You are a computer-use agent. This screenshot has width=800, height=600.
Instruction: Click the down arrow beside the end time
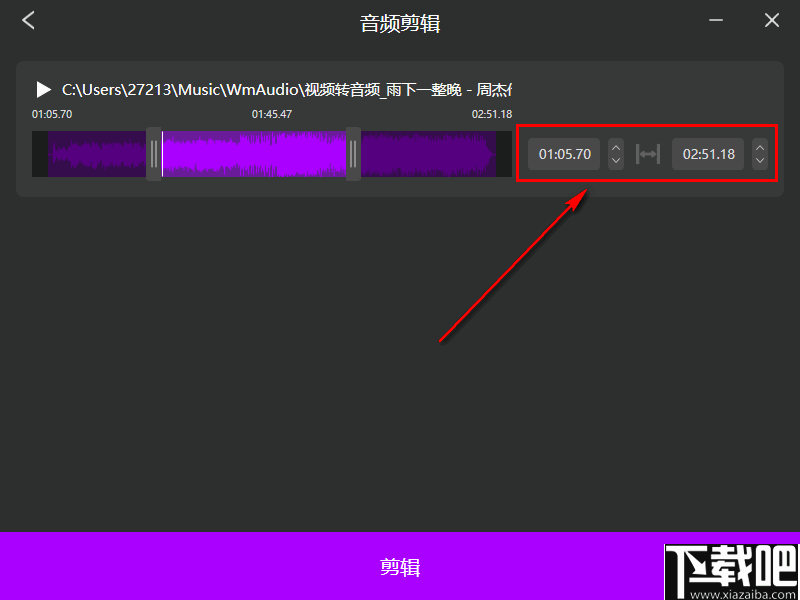760,160
